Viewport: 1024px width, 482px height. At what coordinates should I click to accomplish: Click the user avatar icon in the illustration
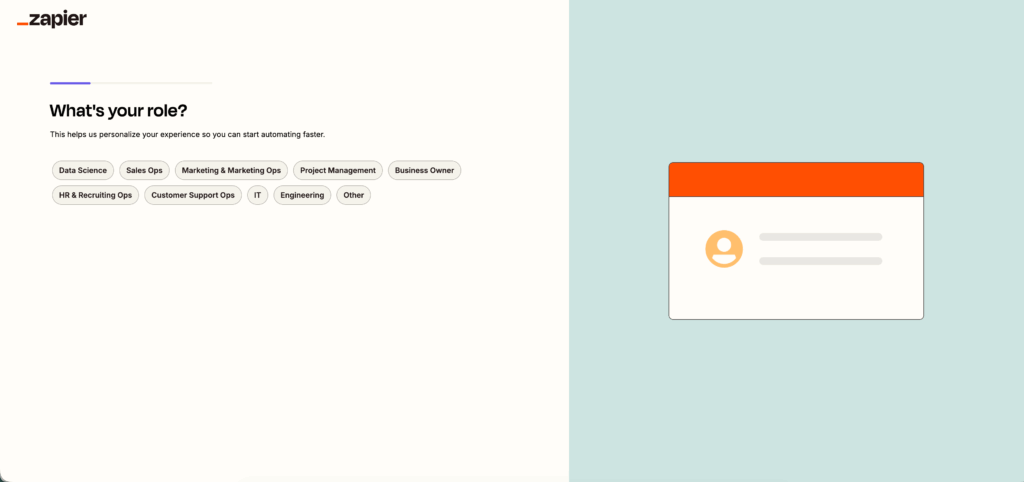[x=724, y=249]
